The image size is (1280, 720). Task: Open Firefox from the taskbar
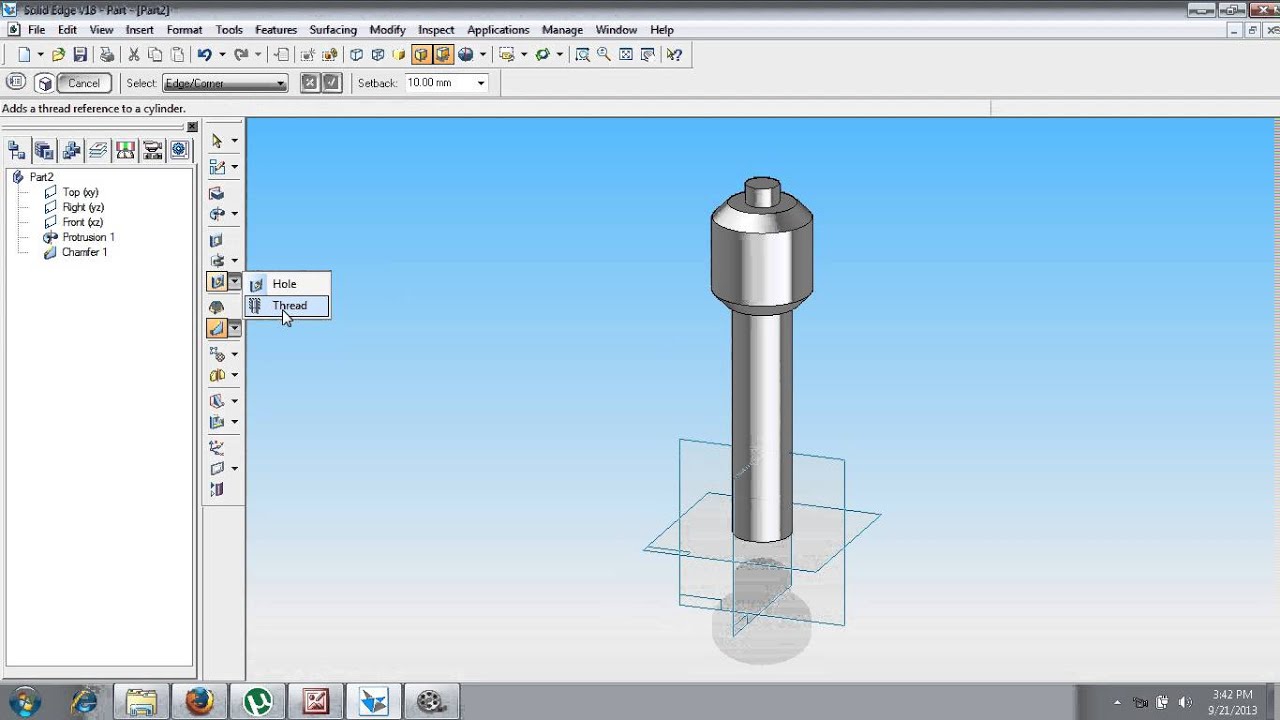click(199, 701)
